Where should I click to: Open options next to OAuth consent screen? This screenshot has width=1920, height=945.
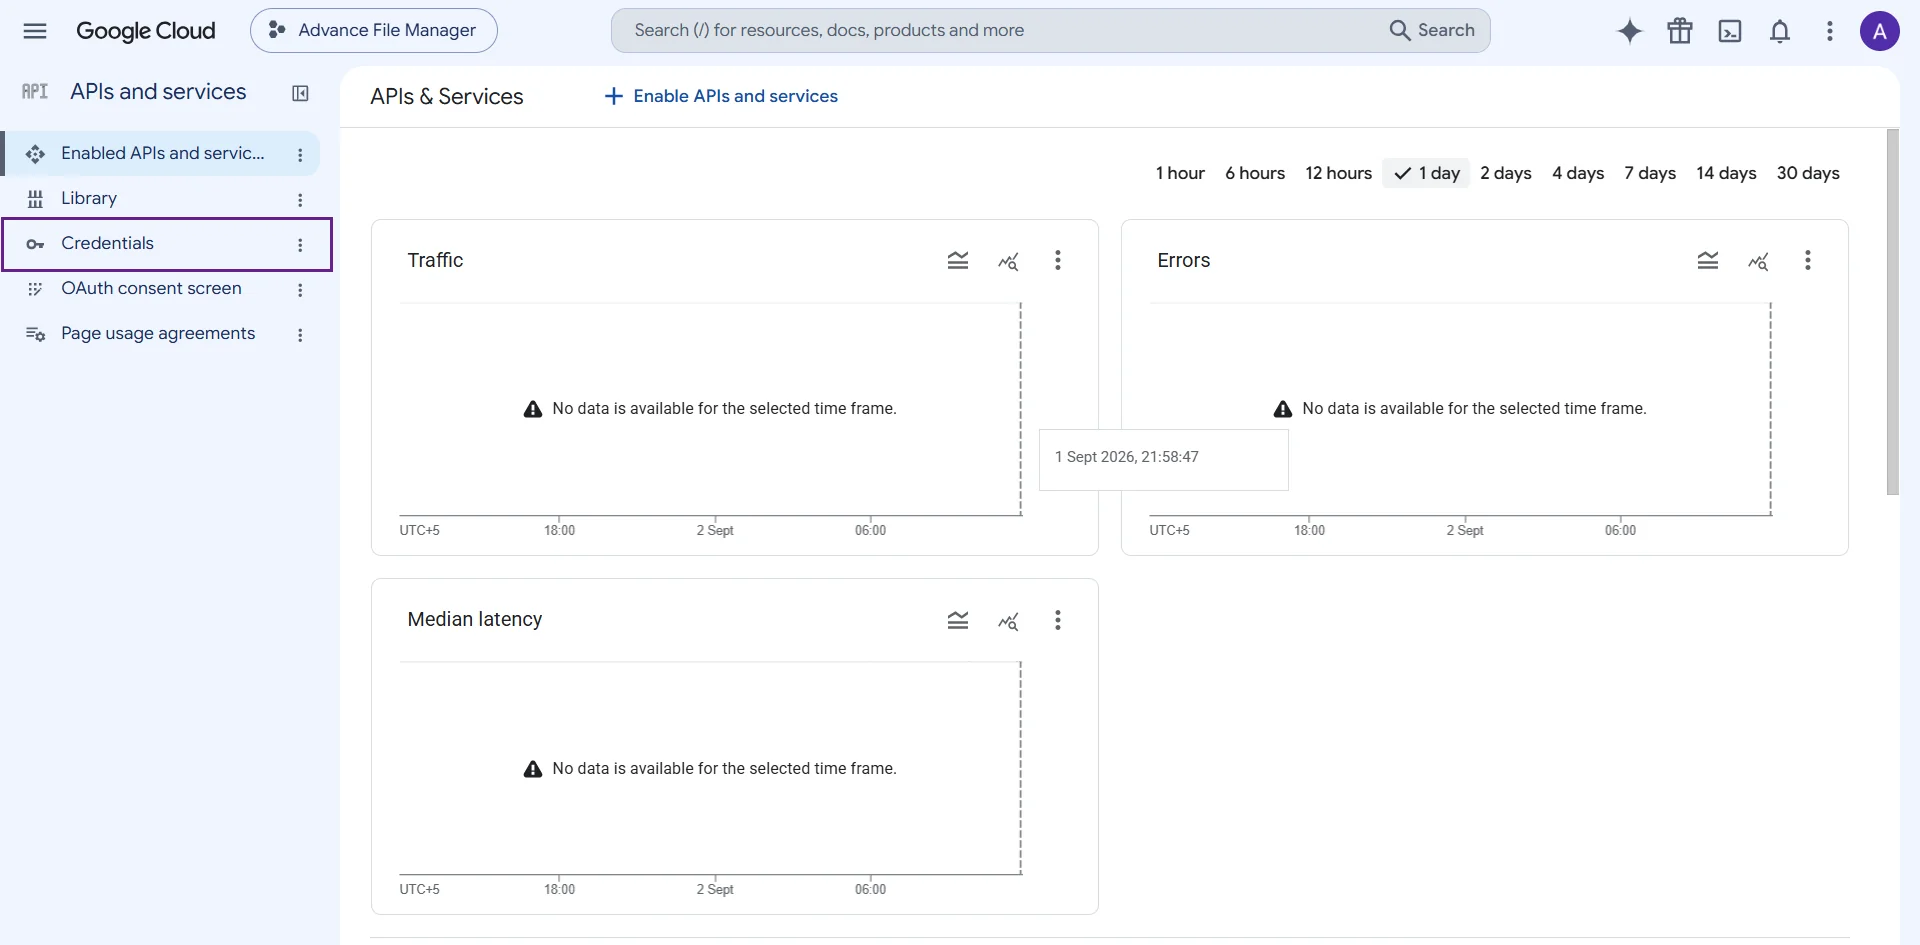pos(300,290)
